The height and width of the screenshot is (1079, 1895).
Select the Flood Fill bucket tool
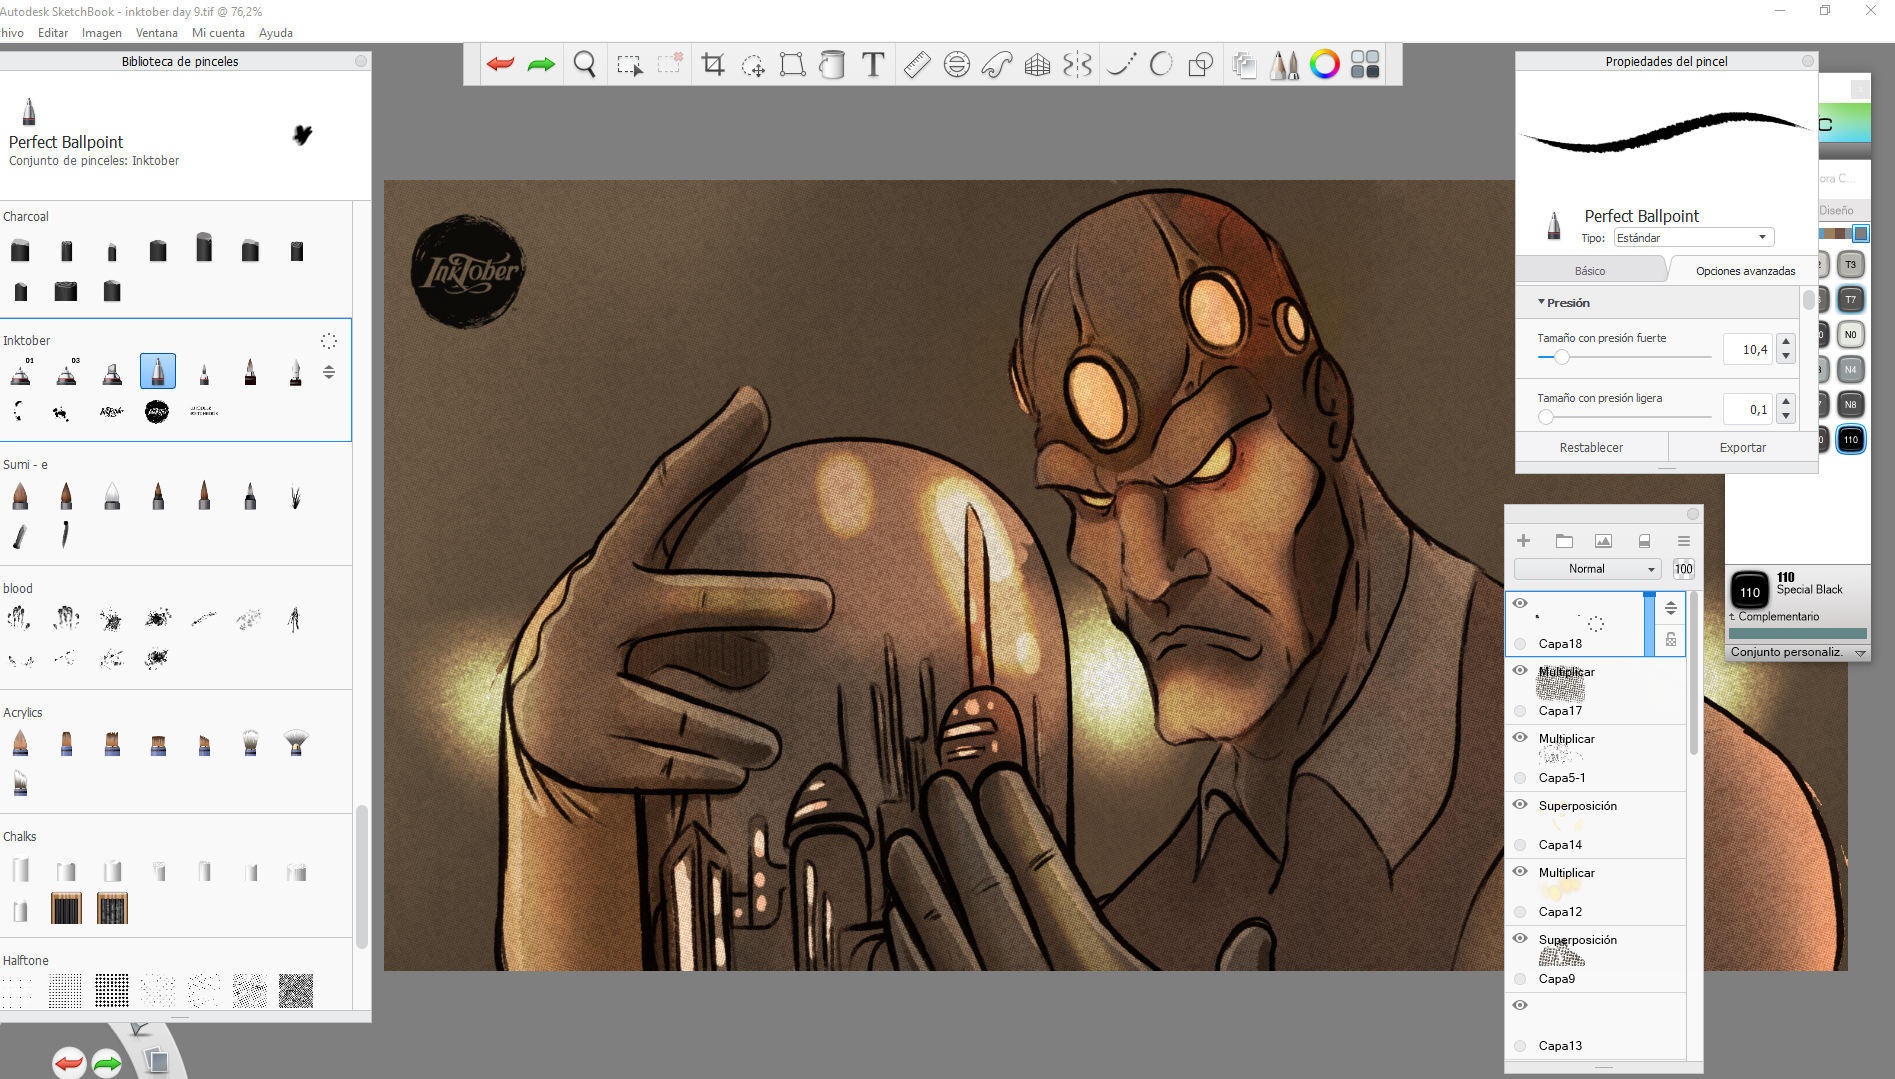(x=832, y=65)
